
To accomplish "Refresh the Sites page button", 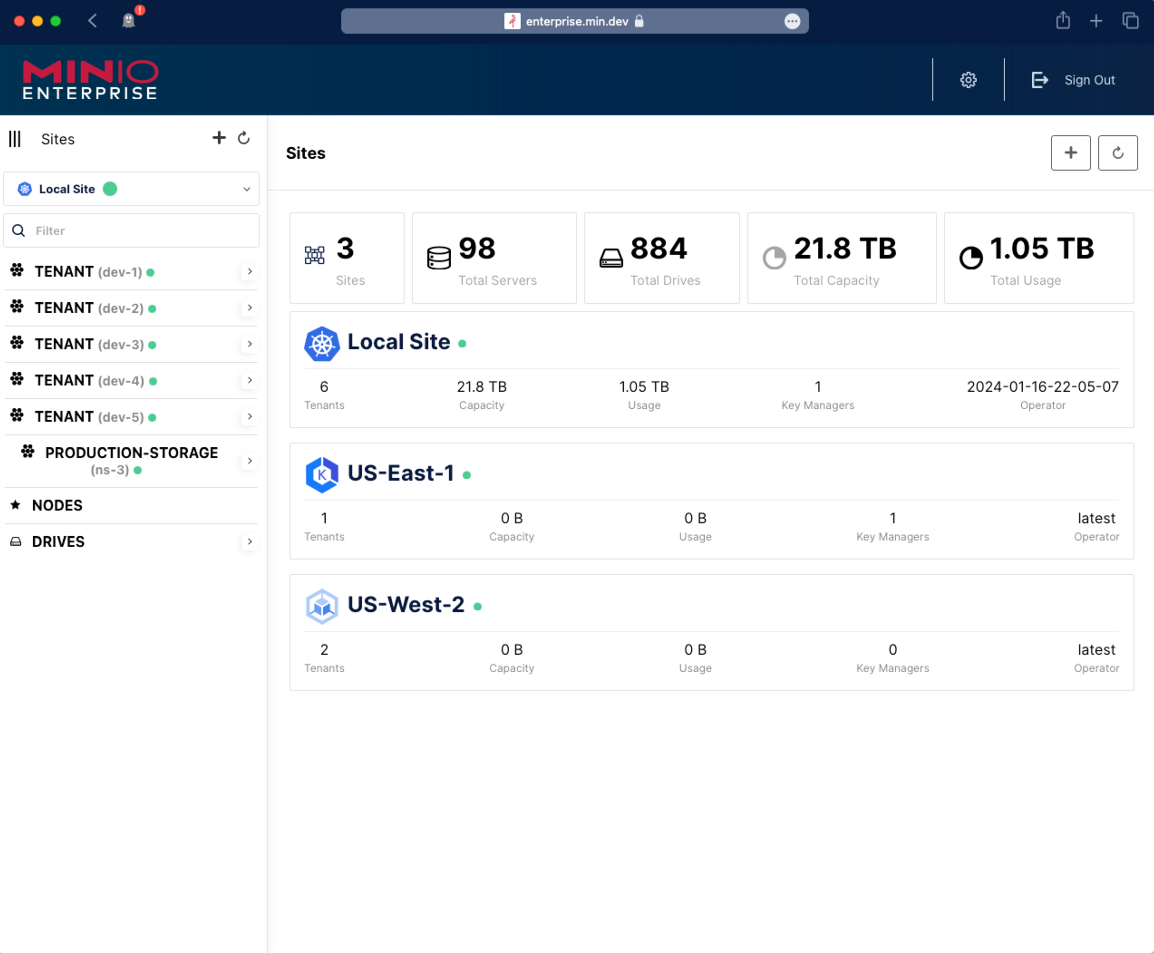I will click(x=1117, y=153).
